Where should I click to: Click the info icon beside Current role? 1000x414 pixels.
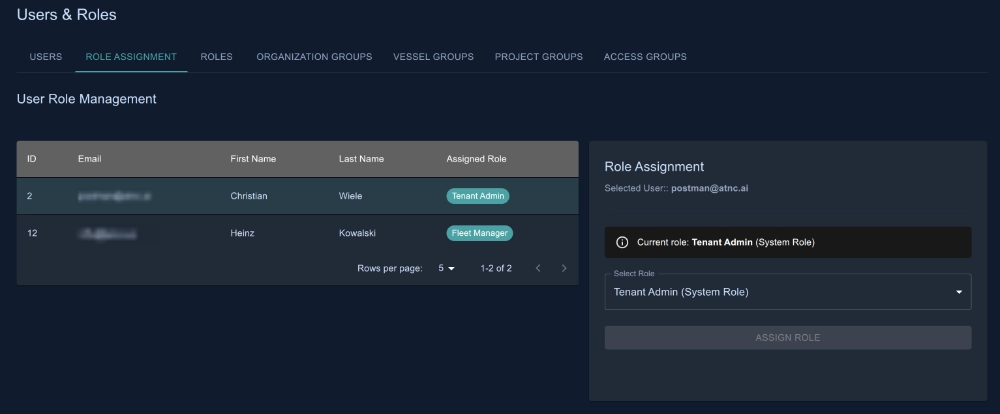pos(622,243)
